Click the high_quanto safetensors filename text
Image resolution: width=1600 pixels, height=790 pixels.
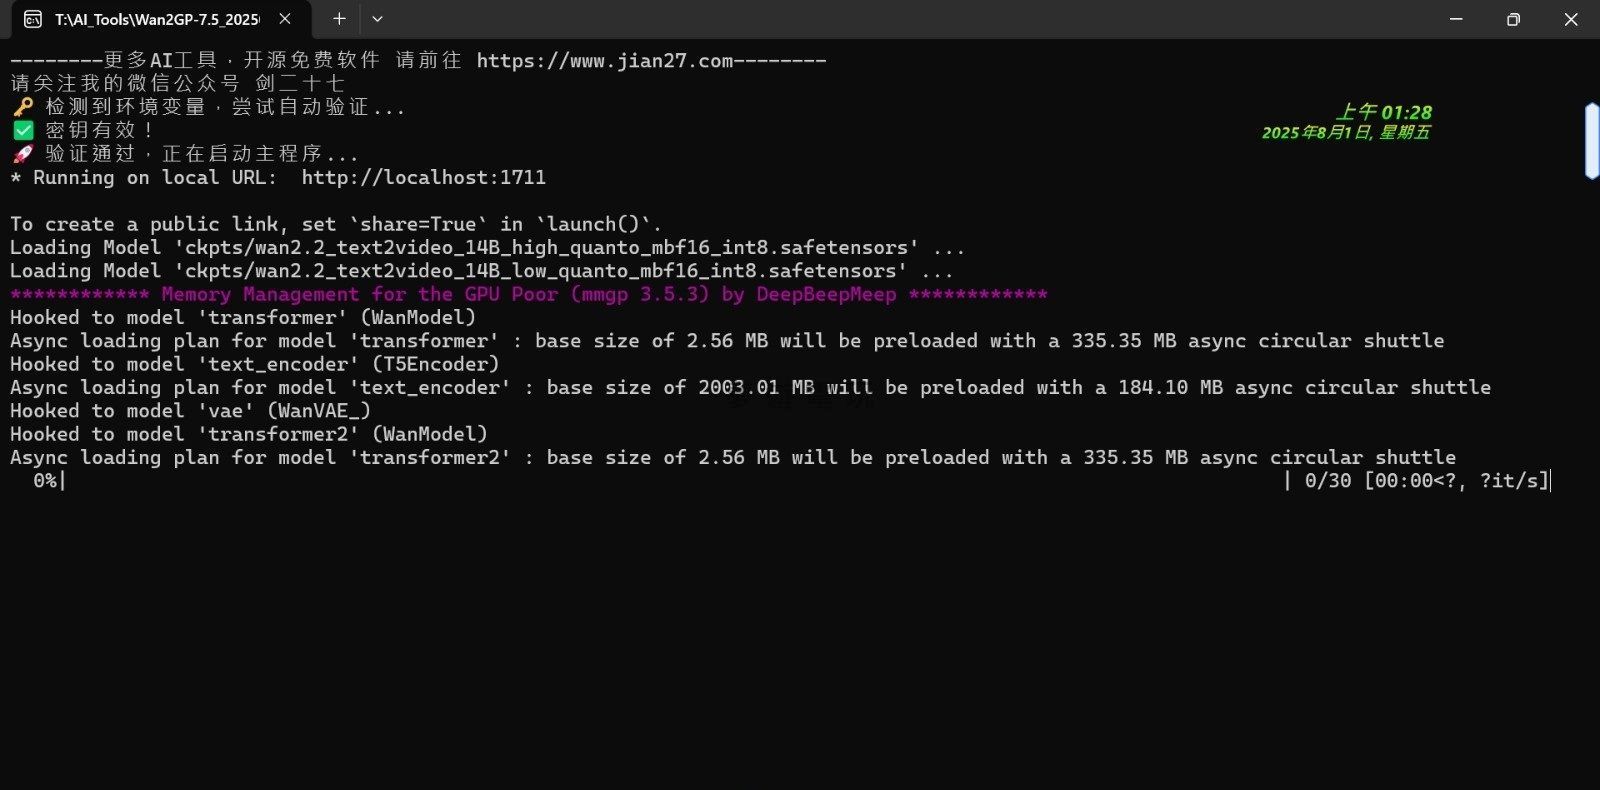pyautogui.click(x=546, y=248)
